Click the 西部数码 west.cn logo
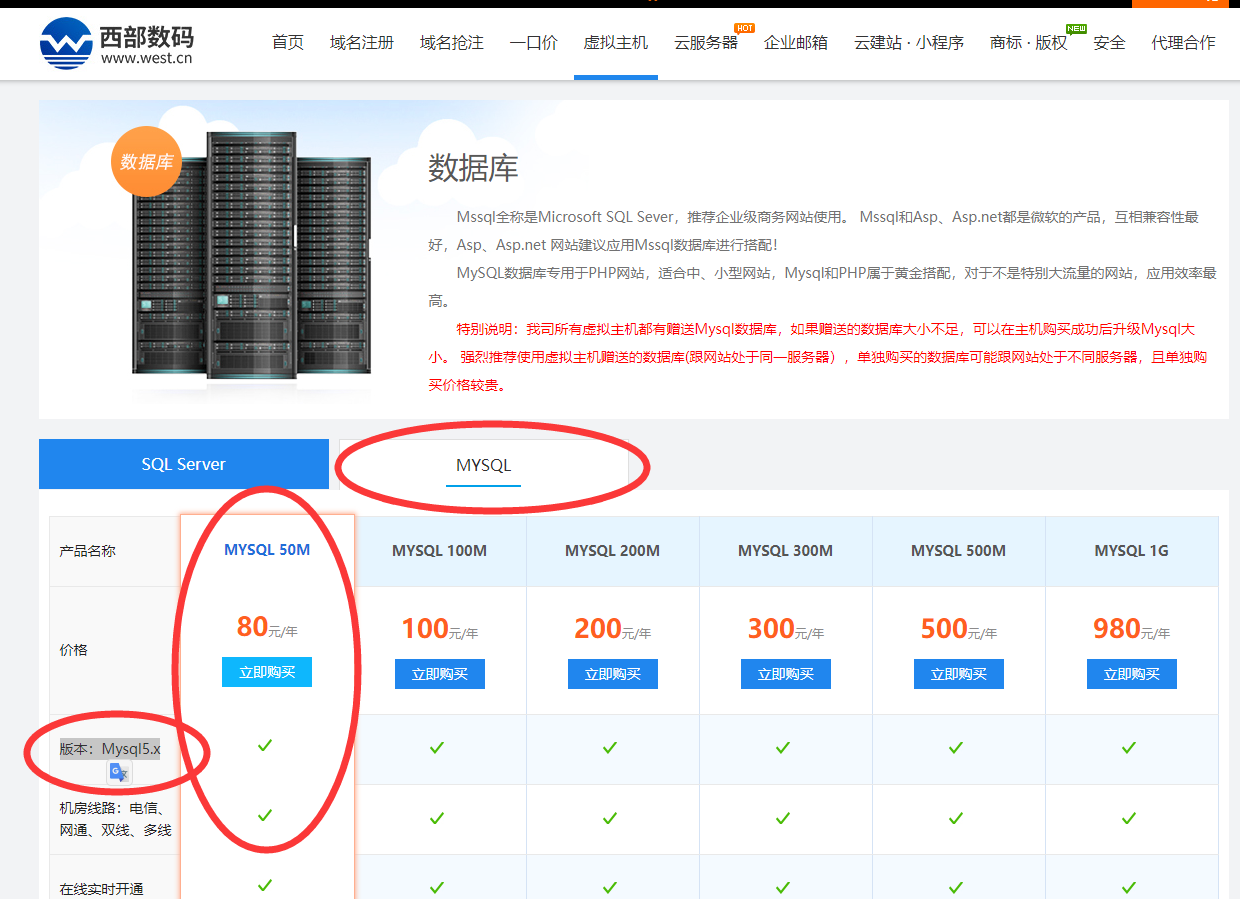The width and height of the screenshot is (1240, 899). (x=117, y=44)
